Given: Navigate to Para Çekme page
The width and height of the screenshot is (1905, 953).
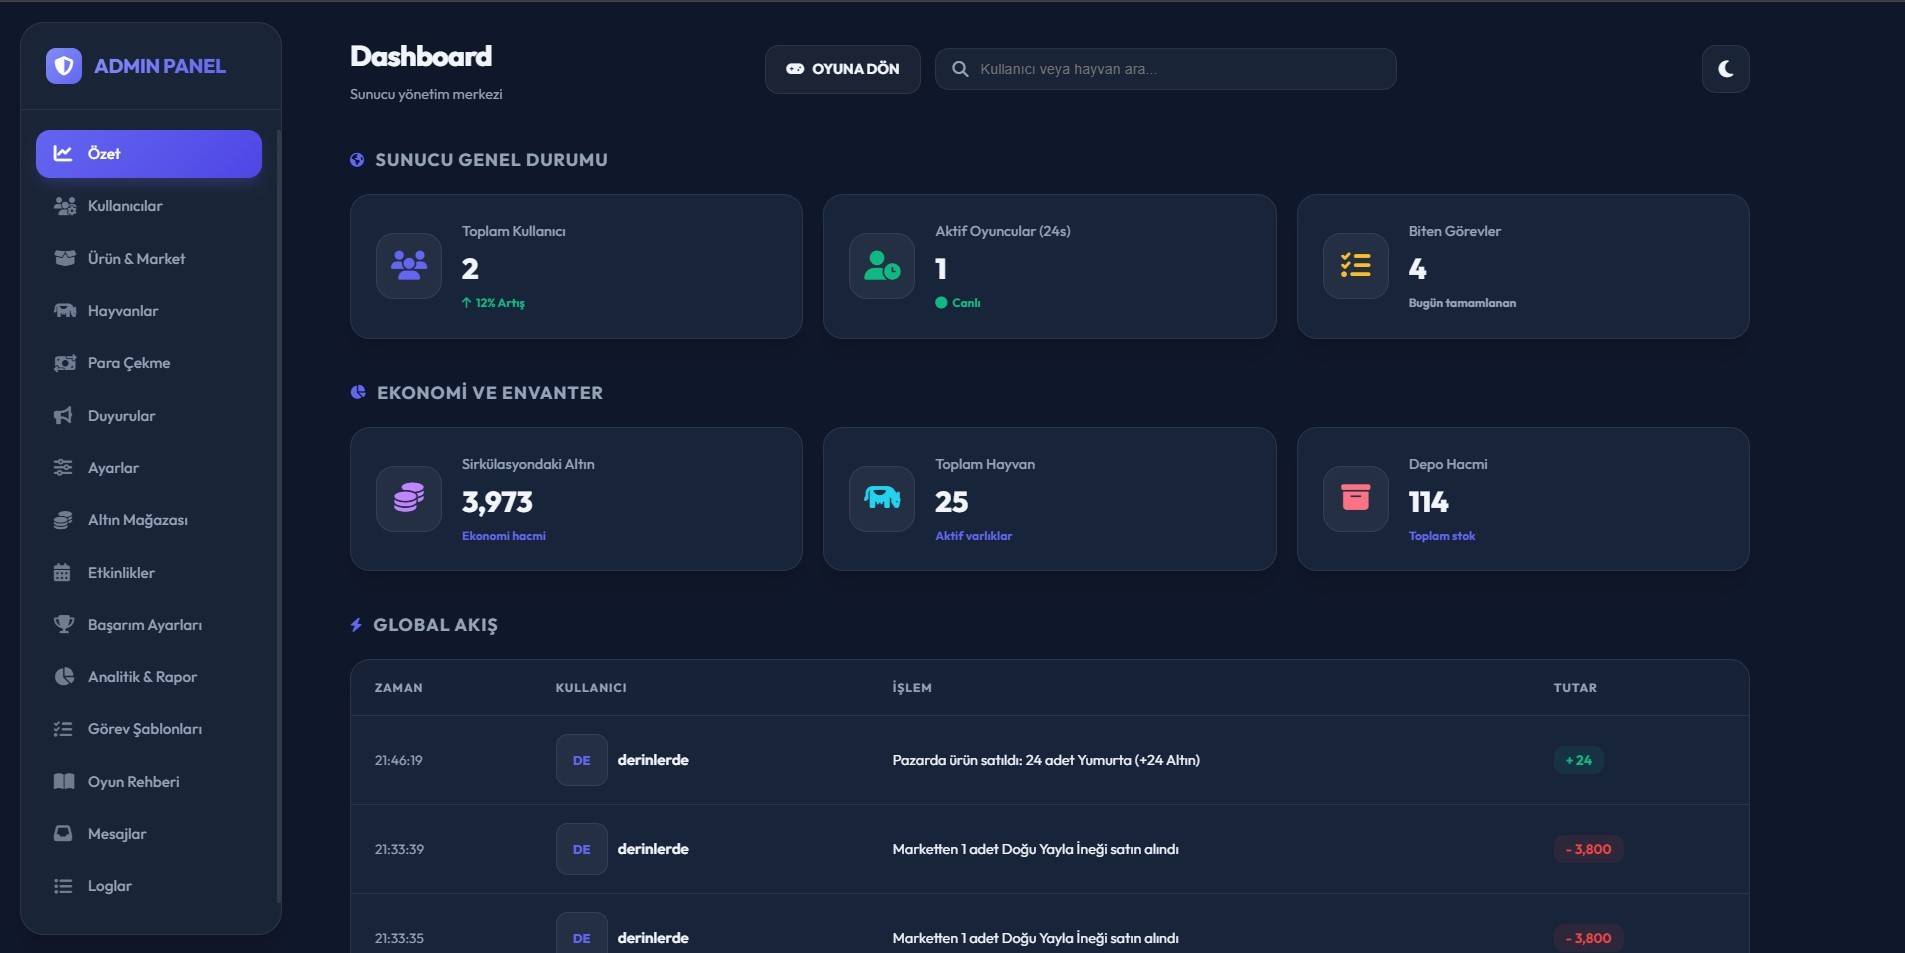Looking at the screenshot, I should point(129,363).
